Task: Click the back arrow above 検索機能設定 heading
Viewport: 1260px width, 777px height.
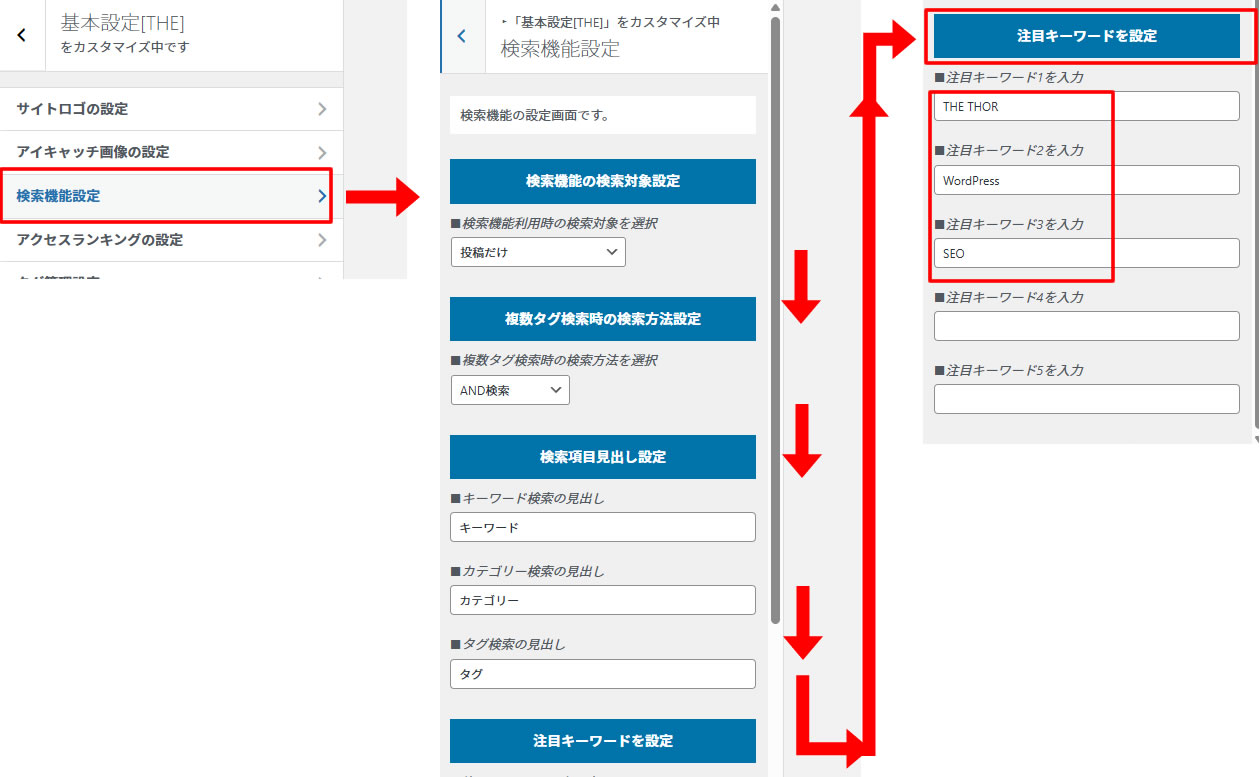Action: (461, 35)
